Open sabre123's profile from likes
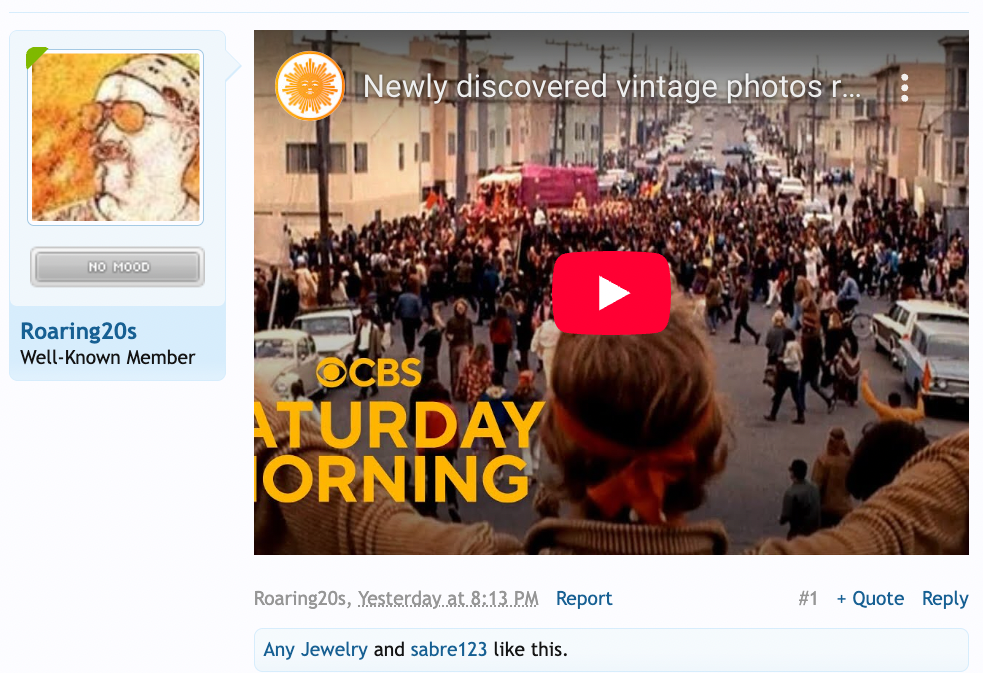983x673 pixels. coord(448,650)
